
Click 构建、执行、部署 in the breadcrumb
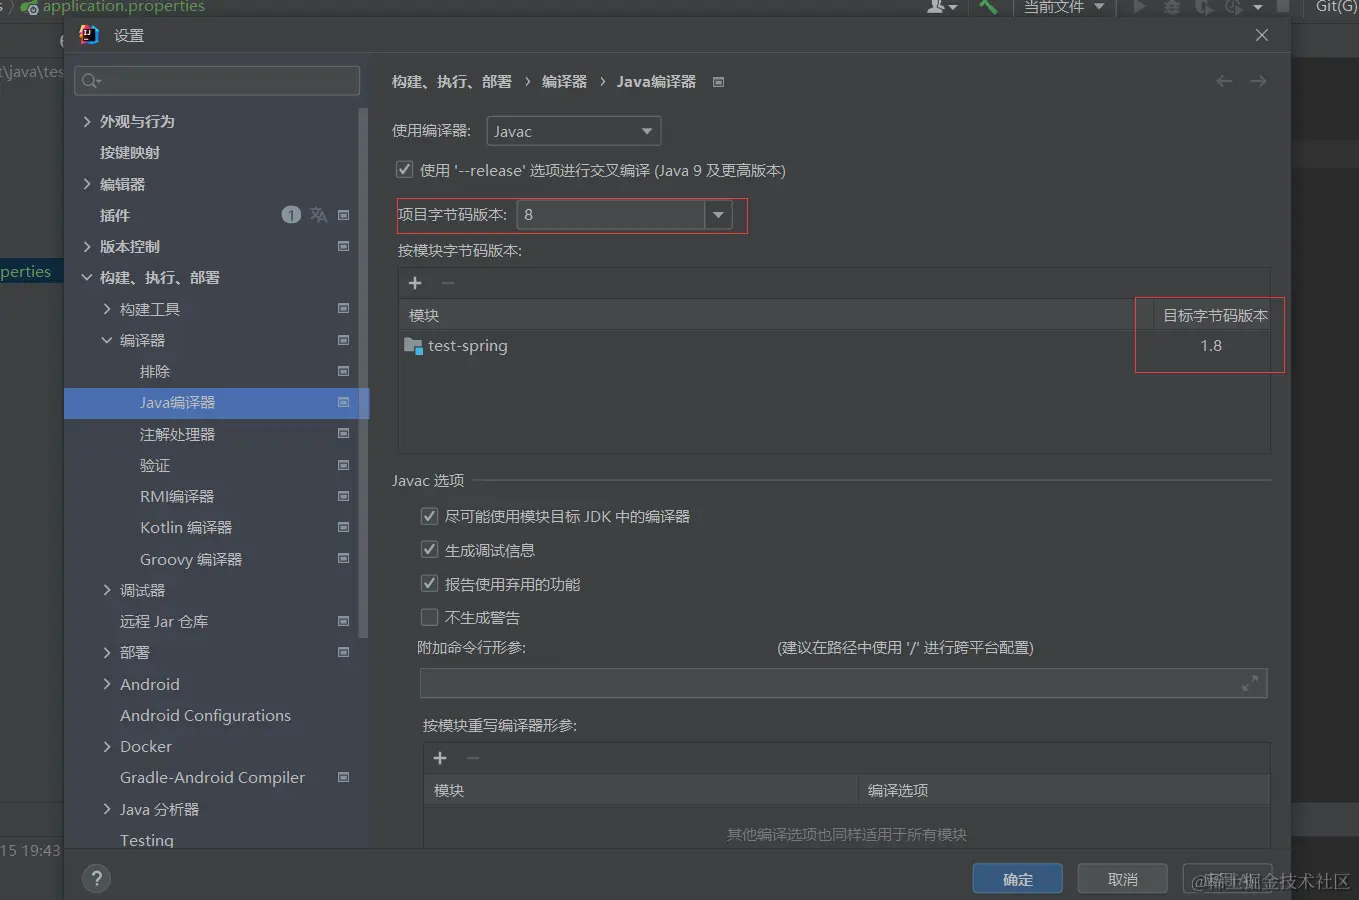click(452, 82)
